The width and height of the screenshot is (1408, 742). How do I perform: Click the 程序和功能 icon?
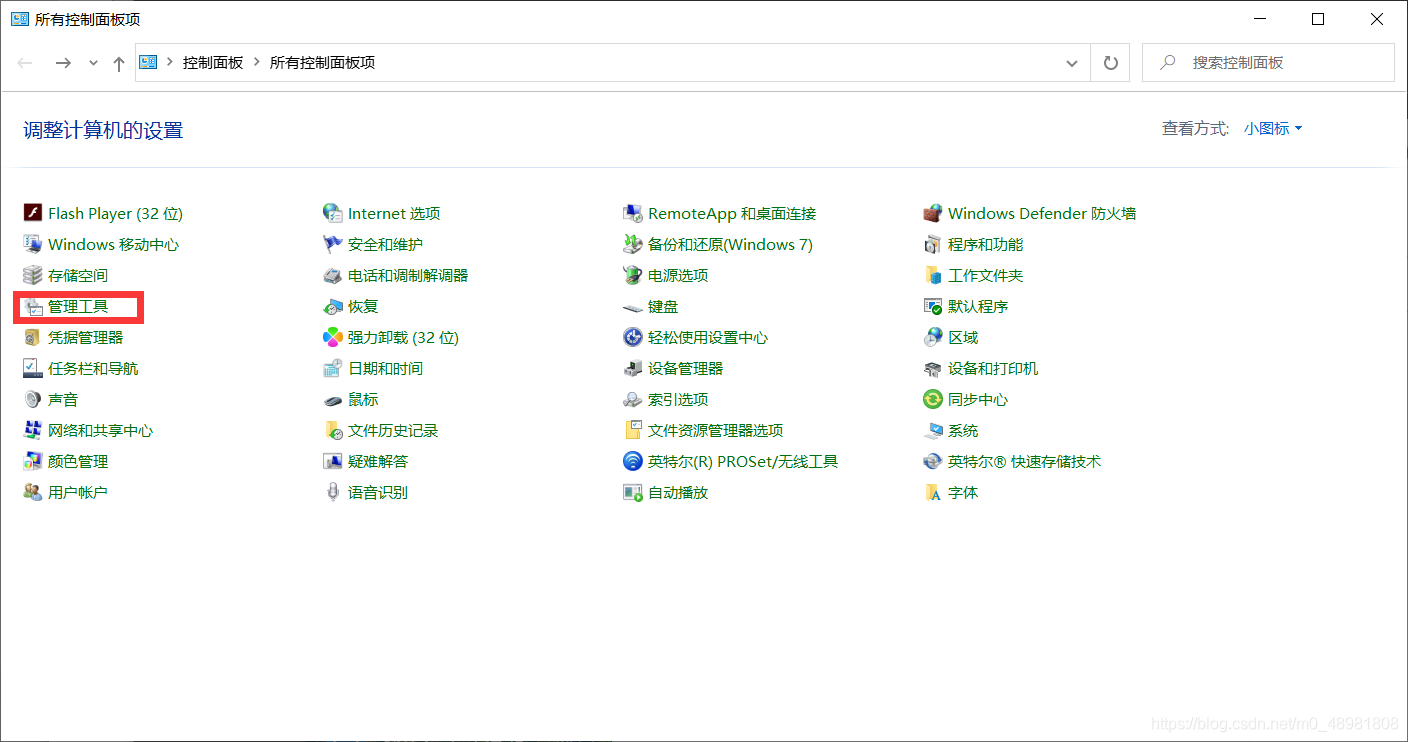(x=932, y=244)
